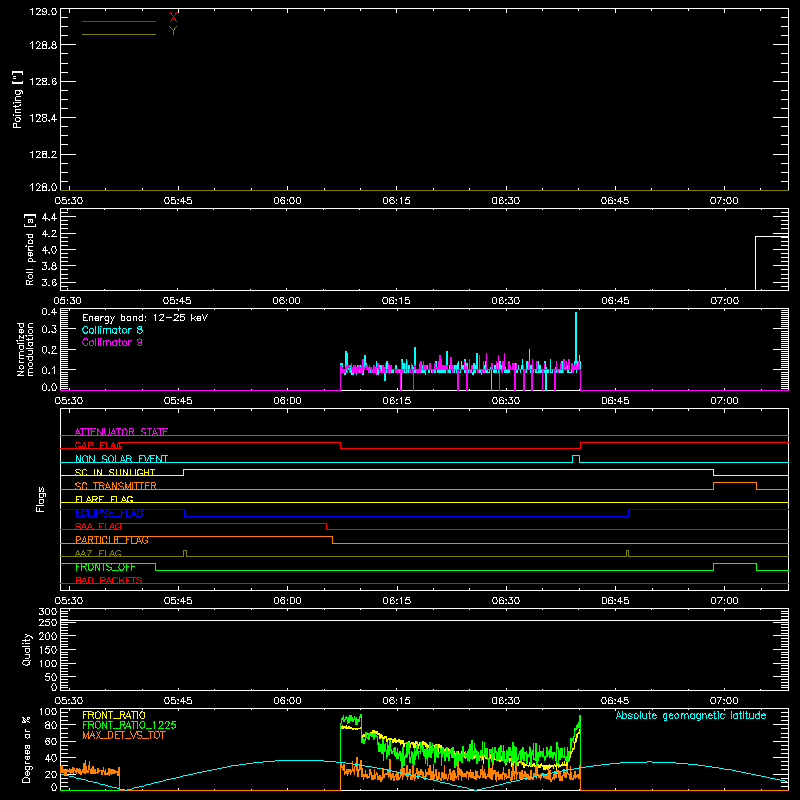
Task: Click the 'Collimator 8' legend label
Action: pos(112,330)
